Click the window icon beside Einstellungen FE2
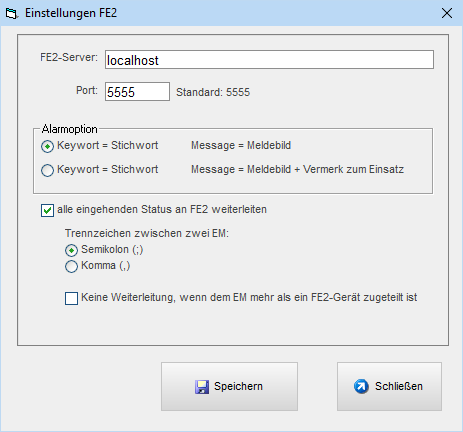Screen dimensions: 463x432 12,14
